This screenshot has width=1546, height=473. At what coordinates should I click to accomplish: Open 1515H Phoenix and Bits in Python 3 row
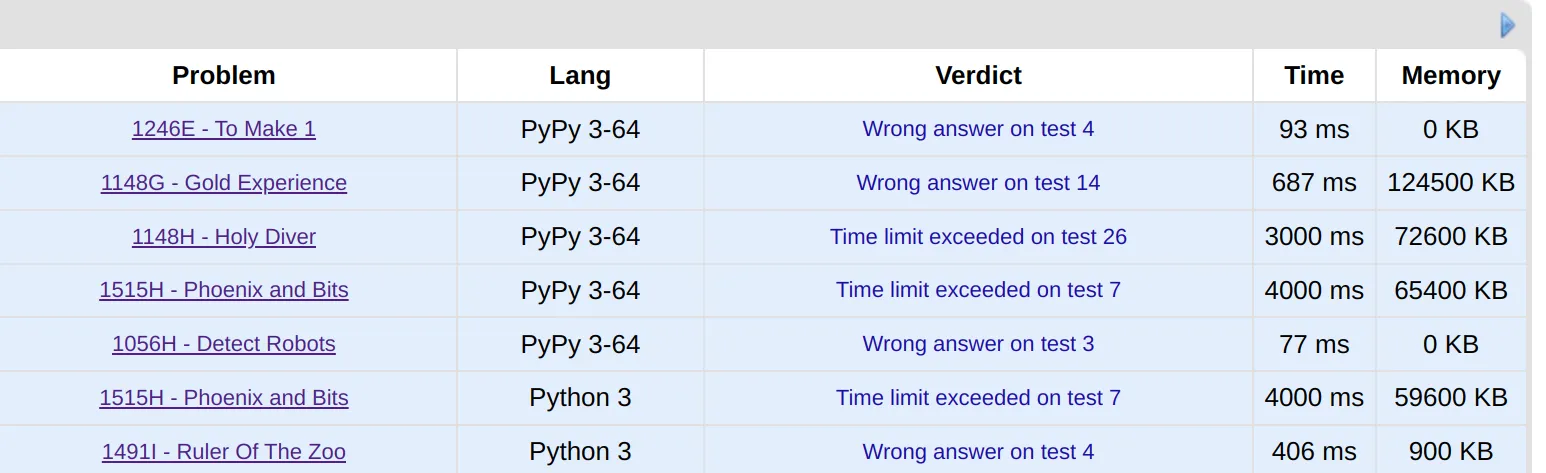[224, 398]
